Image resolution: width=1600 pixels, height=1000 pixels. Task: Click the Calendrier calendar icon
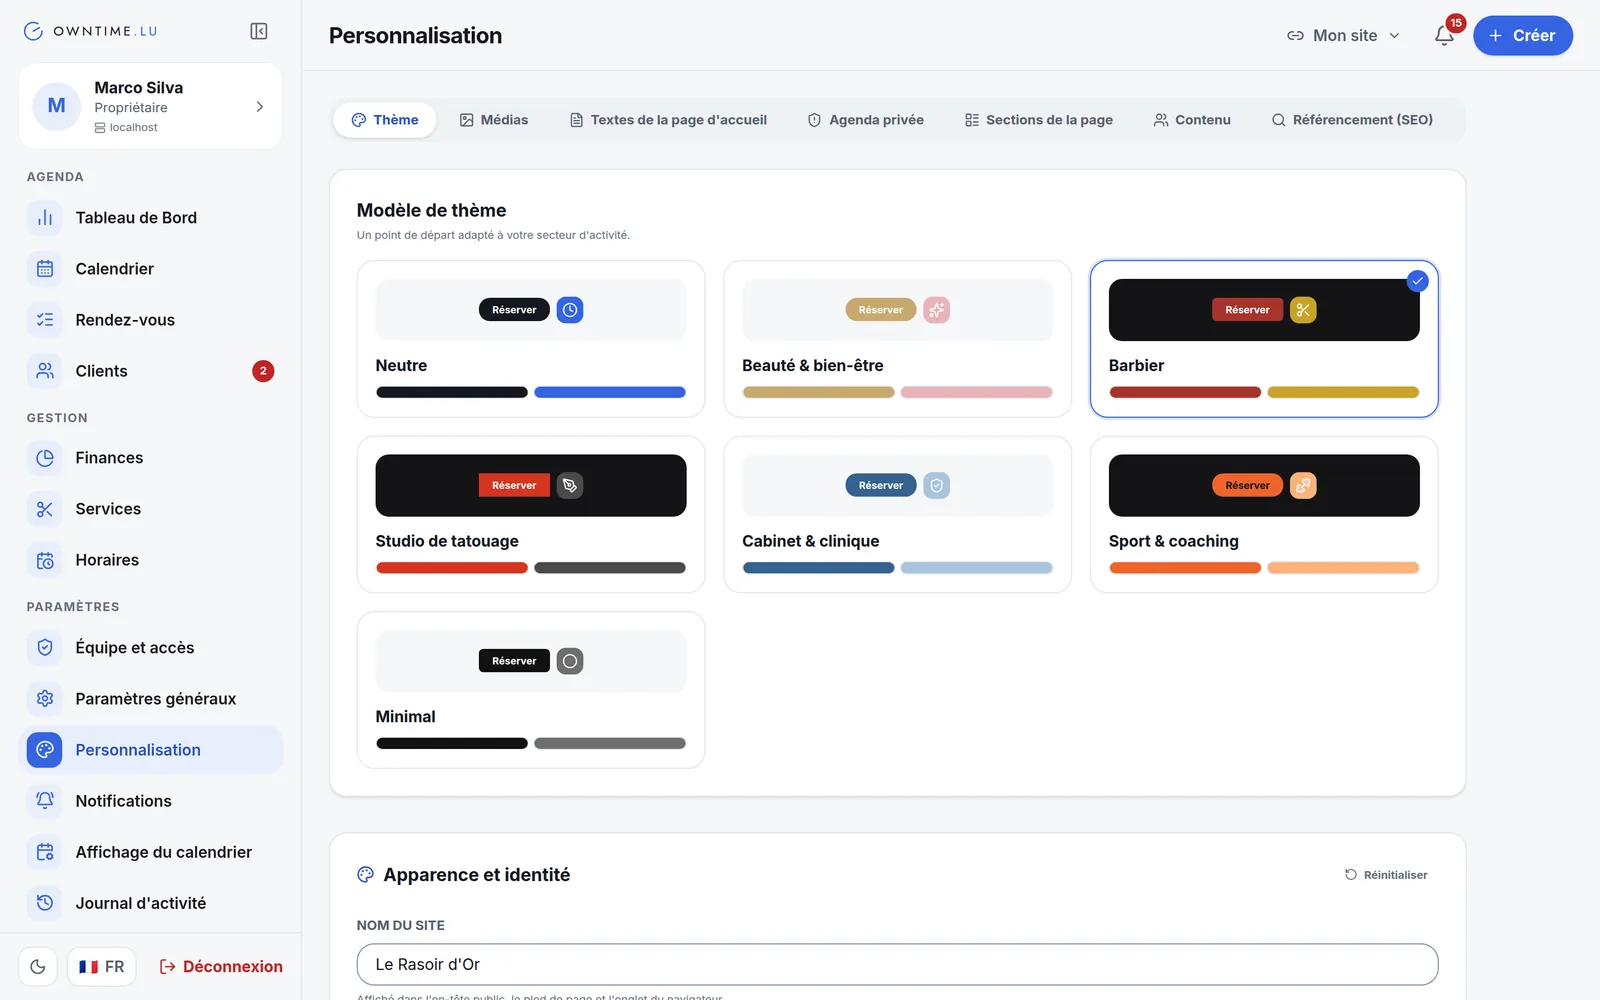point(45,269)
